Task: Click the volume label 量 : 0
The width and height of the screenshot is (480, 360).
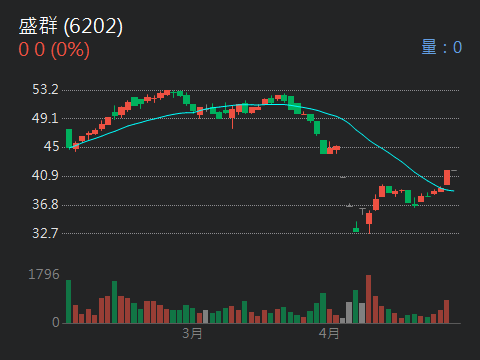Action: coord(442,47)
